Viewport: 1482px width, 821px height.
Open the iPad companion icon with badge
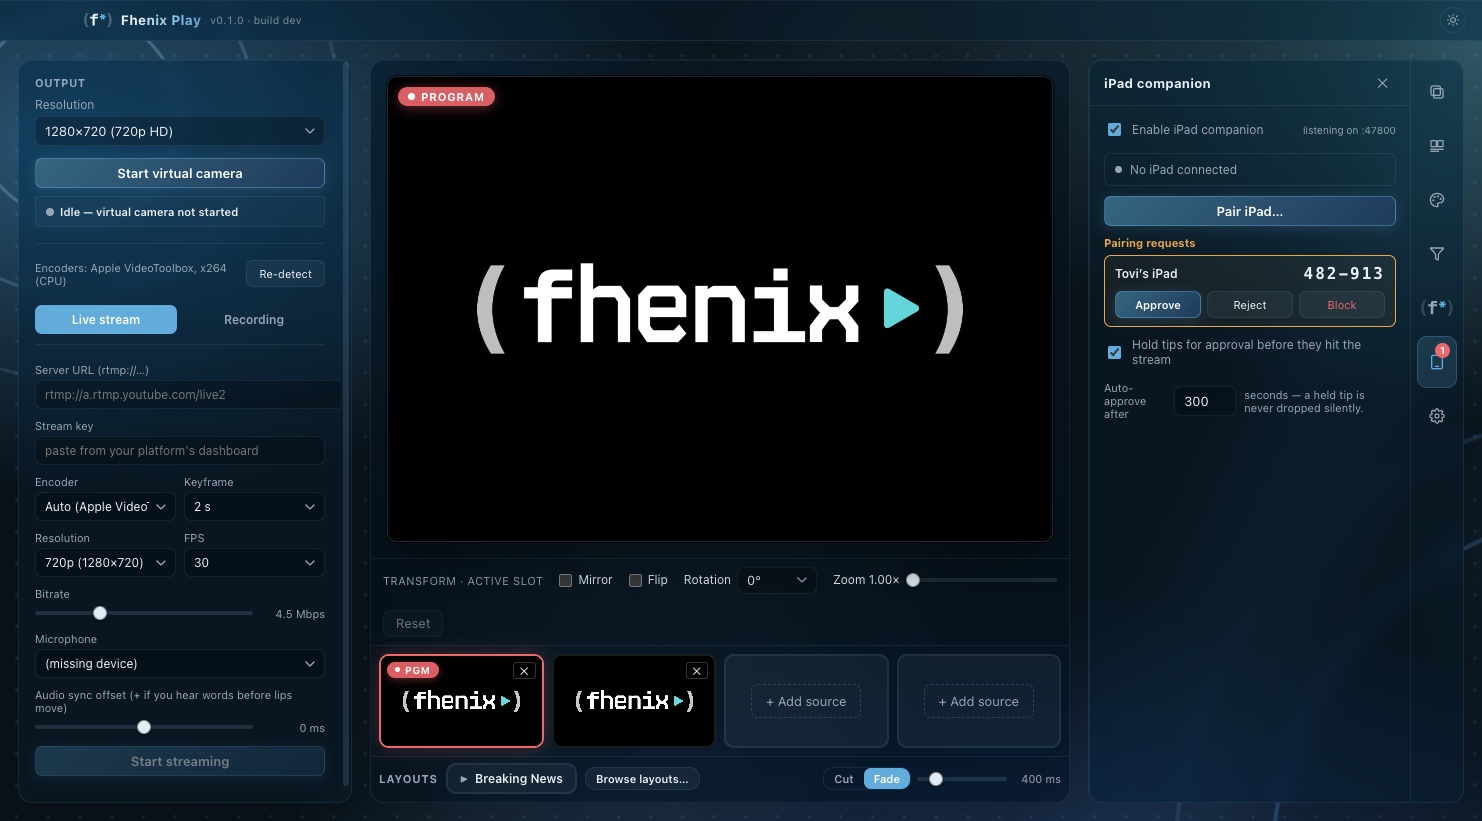pyautogui.click(x=1437, y=362)
